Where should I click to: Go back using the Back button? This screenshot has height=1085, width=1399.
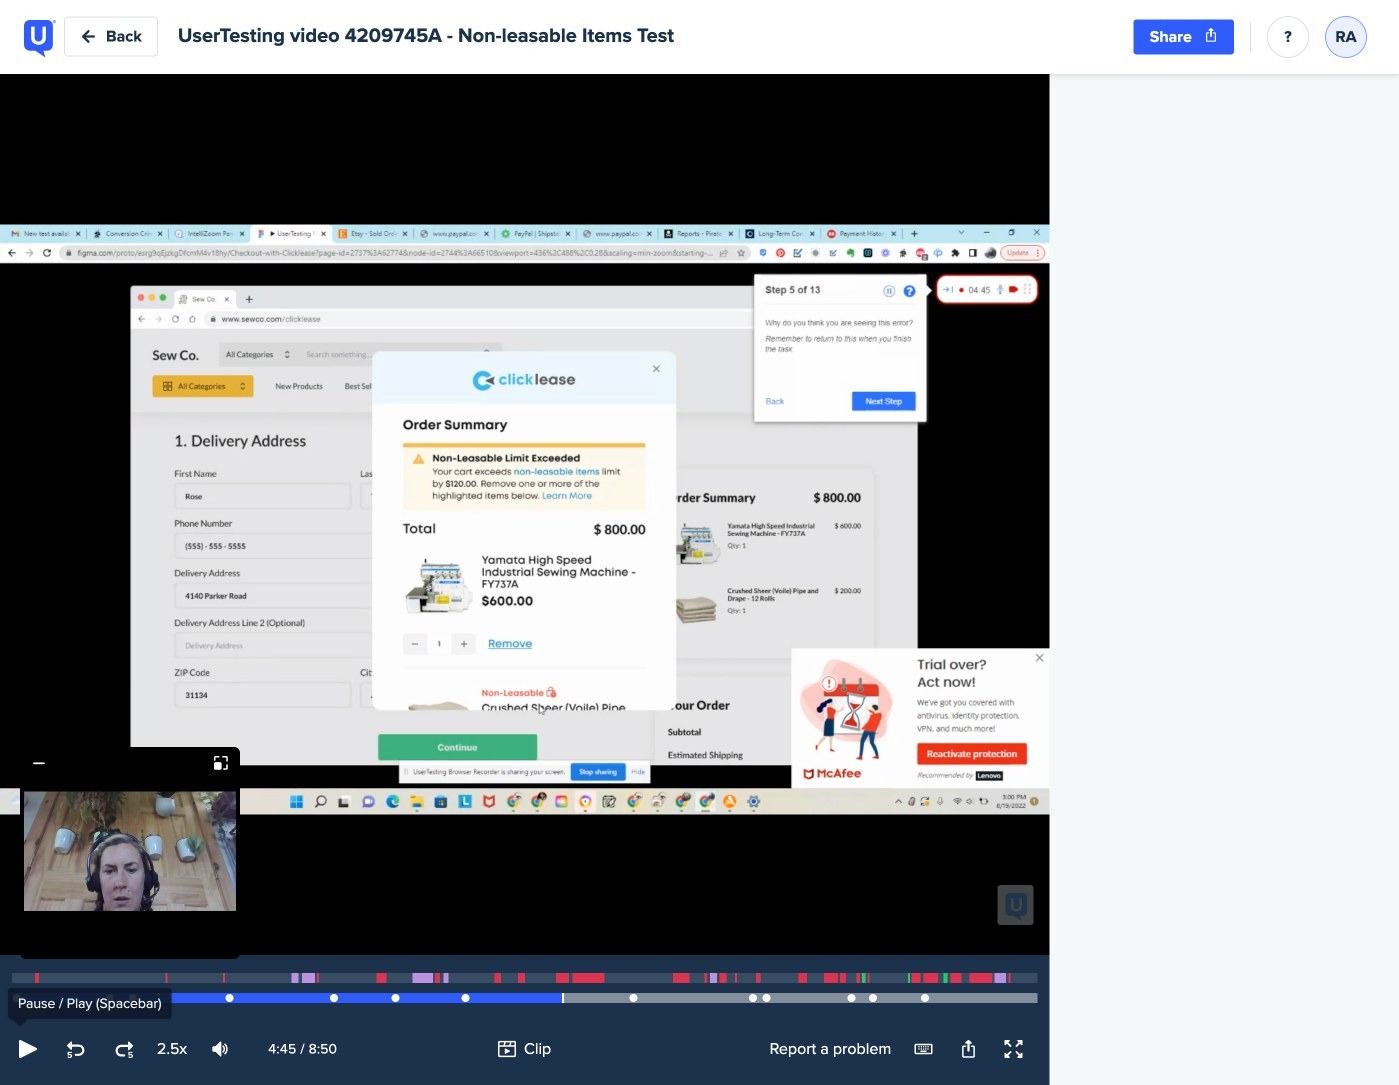[x=111, y=37]
